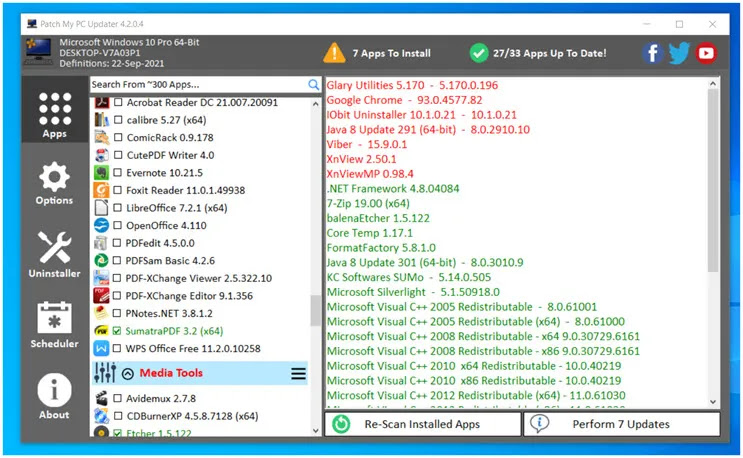Click app list scroll up arrow
The image size is (743, 458).
click(316, 103)
